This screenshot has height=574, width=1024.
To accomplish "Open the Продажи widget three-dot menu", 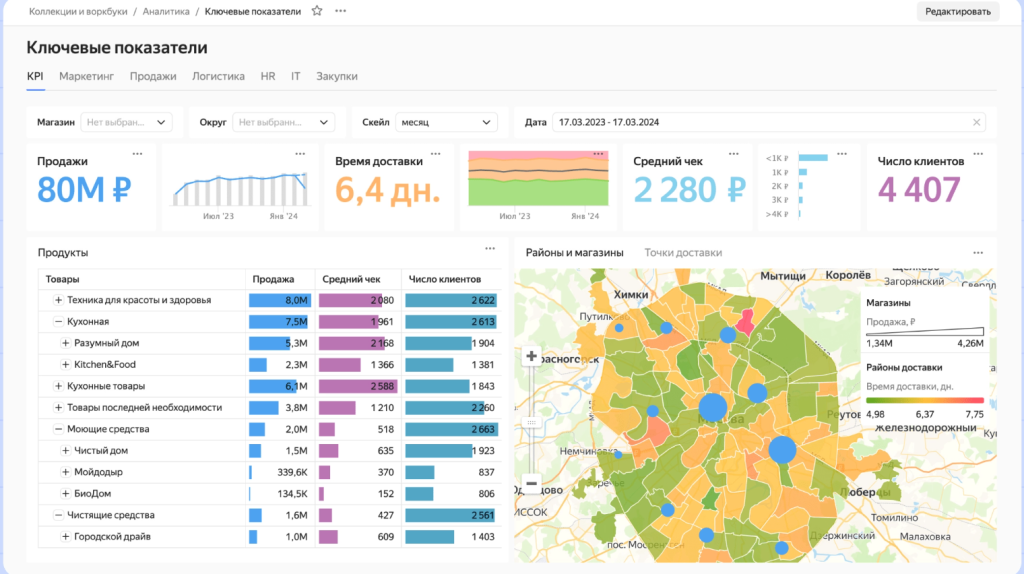I will coord(137,153).
